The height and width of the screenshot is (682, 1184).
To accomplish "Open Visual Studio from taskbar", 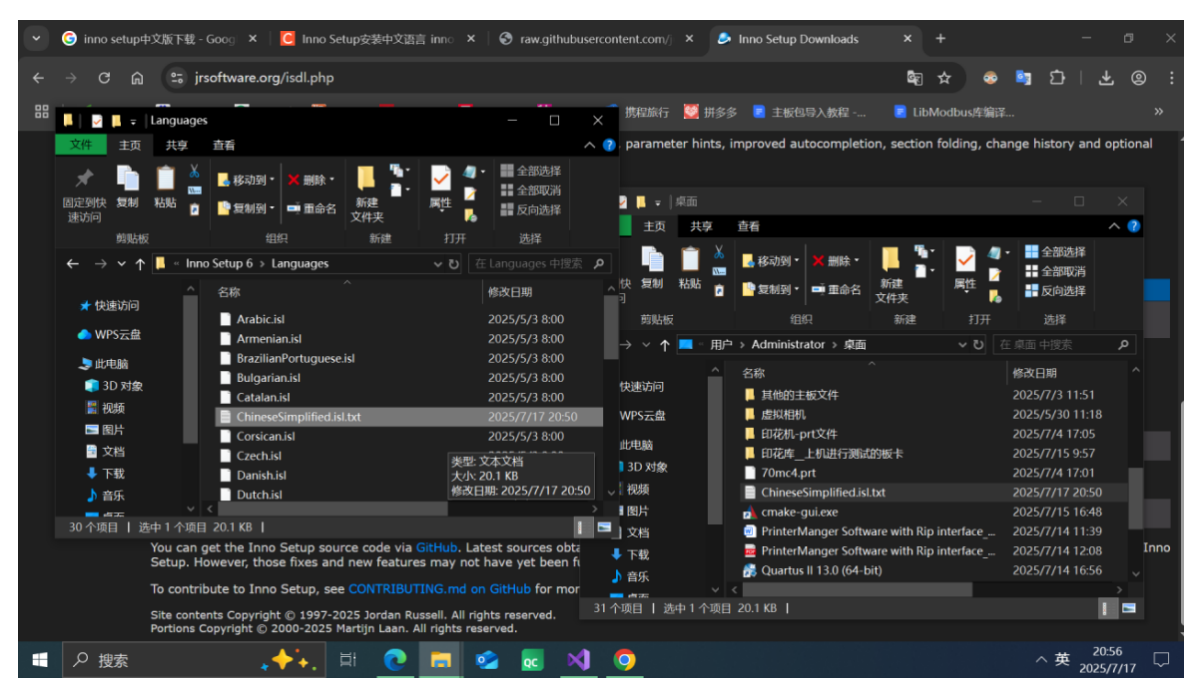I will tap(578, 659).
